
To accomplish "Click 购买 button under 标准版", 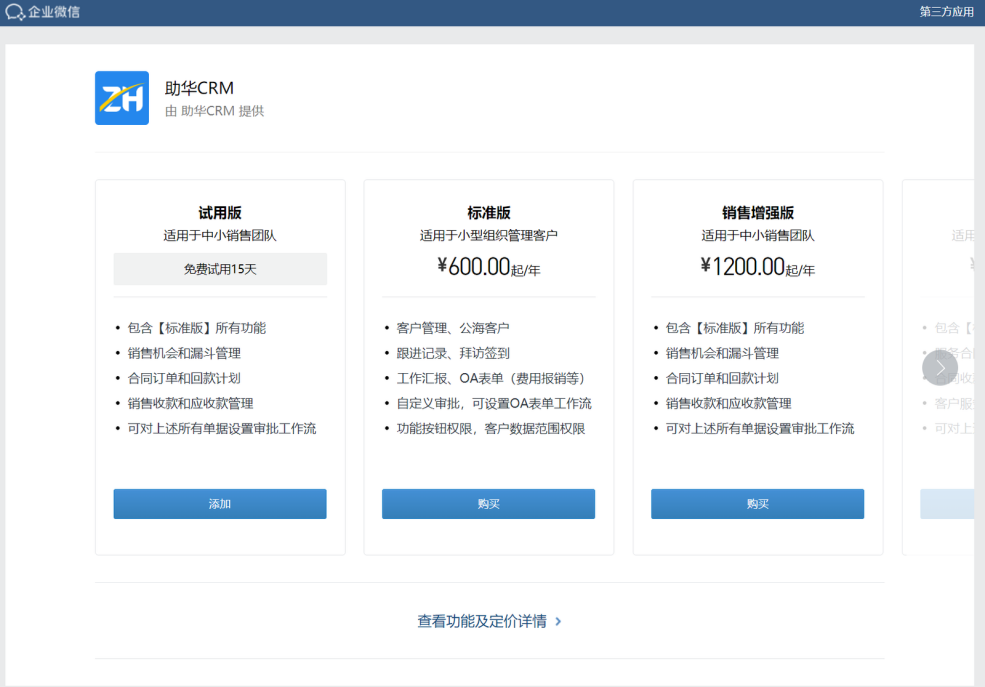I will coord(488,504).
